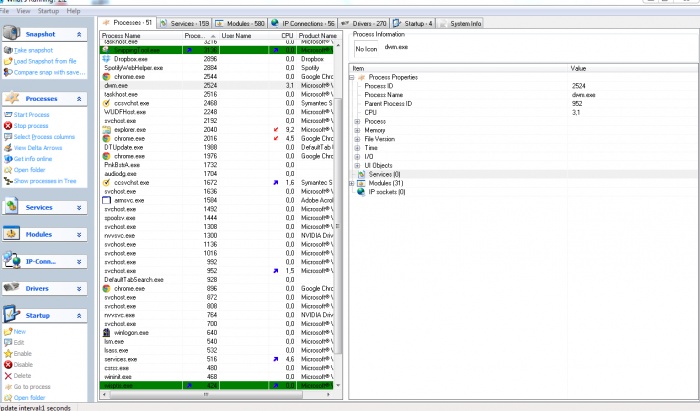Click the Drivers panel icon in sidebar
700x411 pixels.
[x=12, y=288]
